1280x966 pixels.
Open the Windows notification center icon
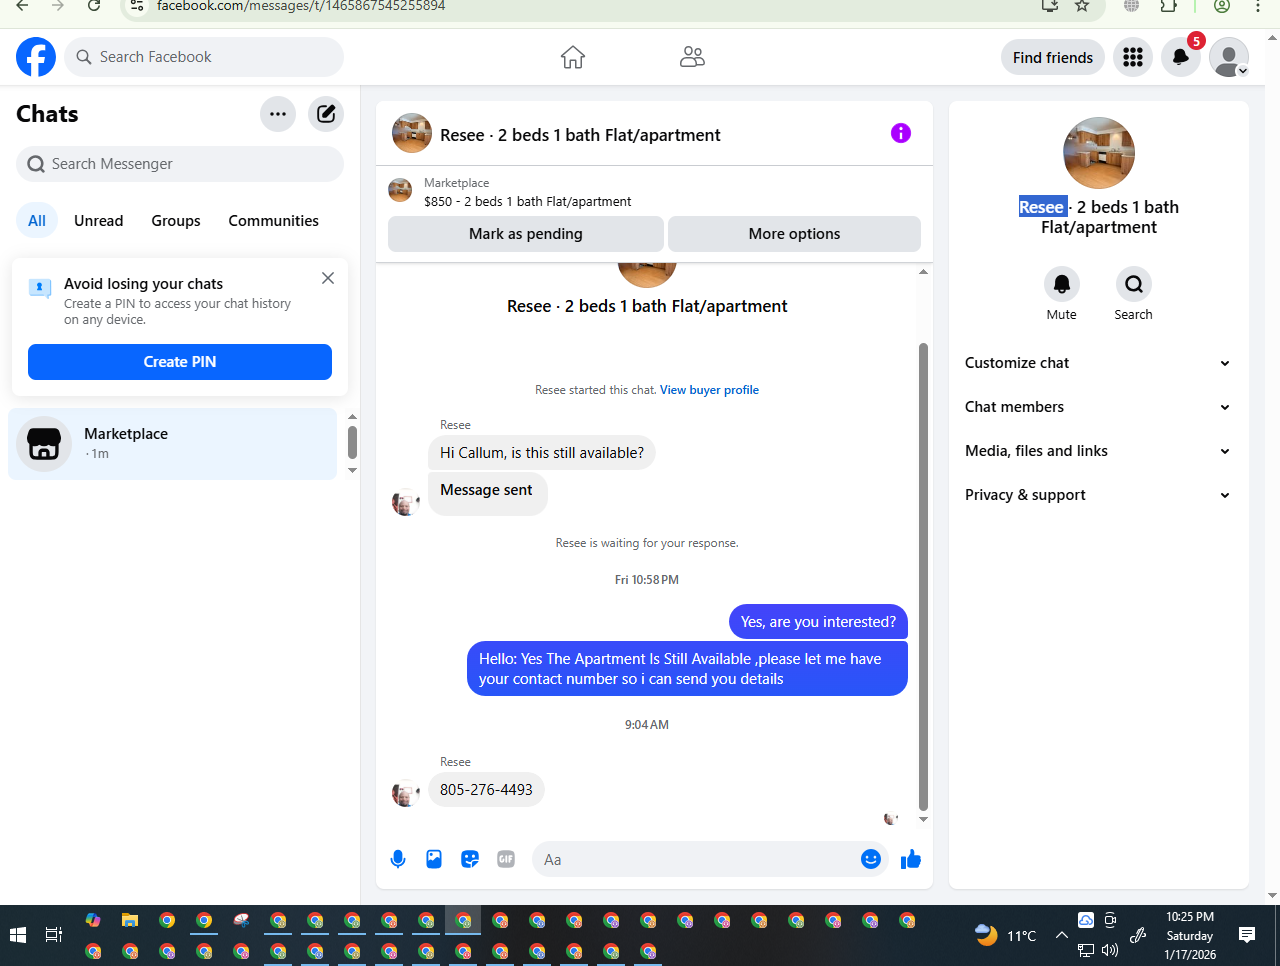point(1247,935)
